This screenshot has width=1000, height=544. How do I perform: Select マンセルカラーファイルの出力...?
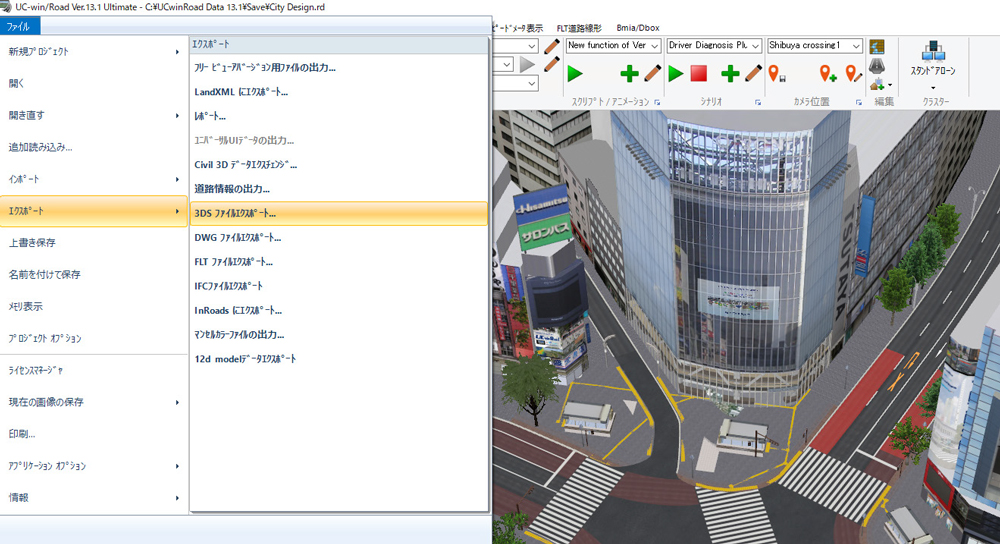point(339,335)
